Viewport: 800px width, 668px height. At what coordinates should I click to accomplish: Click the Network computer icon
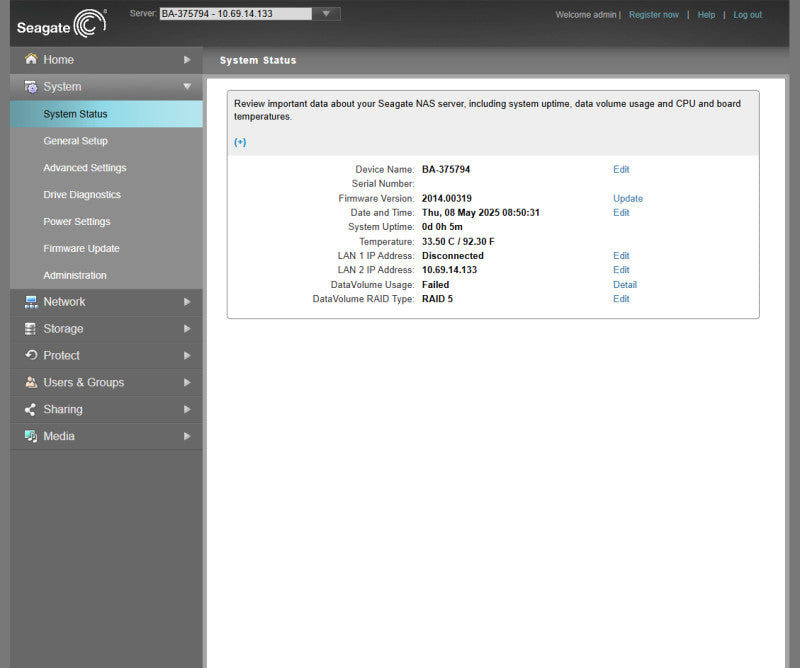pyautogui.click(x=31, y=302)
